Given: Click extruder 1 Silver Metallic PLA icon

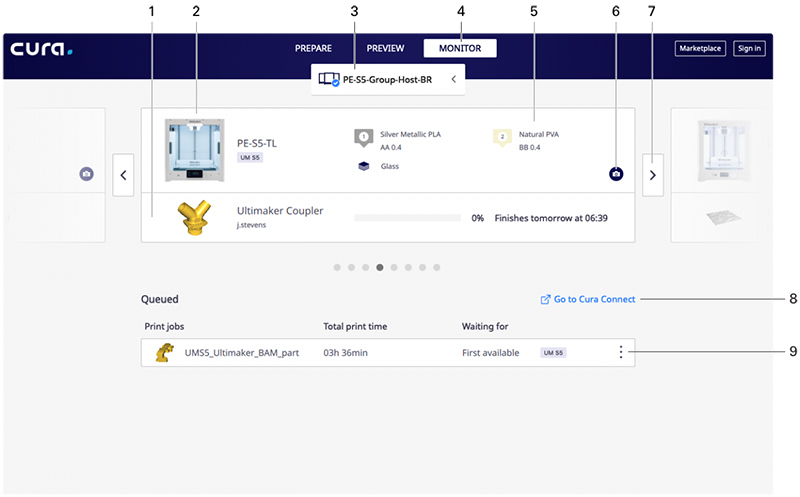Looking at the screenshot, I should pos(364,137).
